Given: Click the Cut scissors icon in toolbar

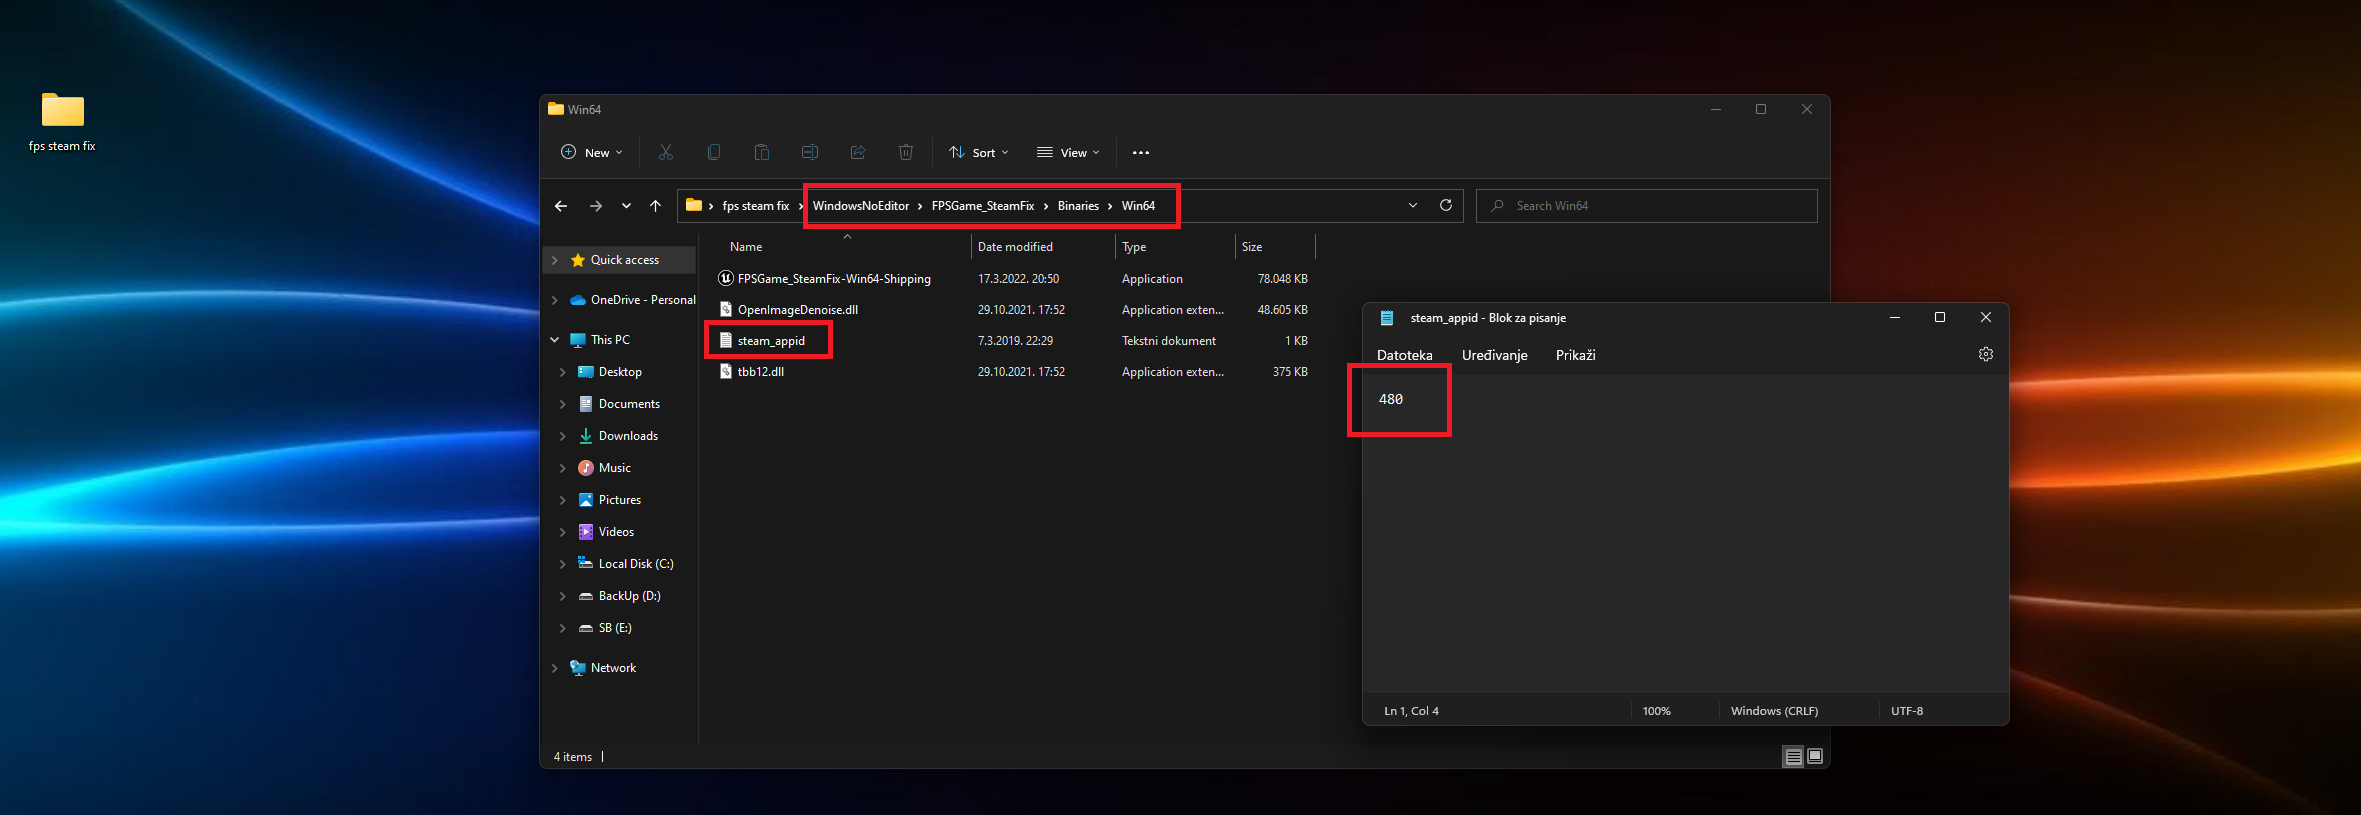Looking at the screenshot, I should pyautogui.click(x=666, y=152).
